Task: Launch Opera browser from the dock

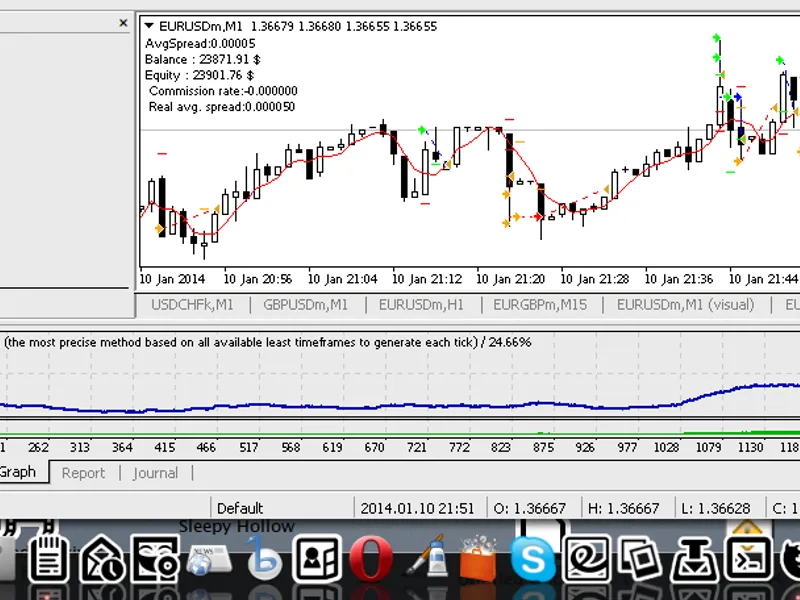Action: coord(371,559)
